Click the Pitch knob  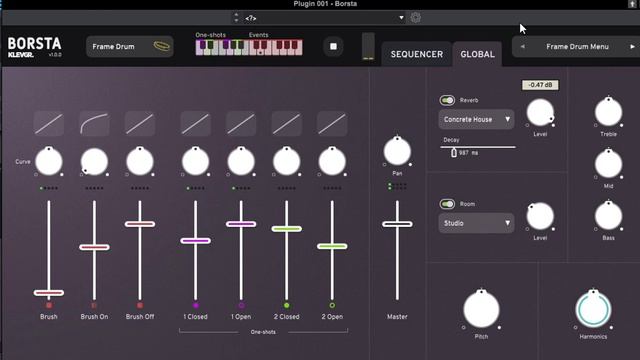(481, 309)
